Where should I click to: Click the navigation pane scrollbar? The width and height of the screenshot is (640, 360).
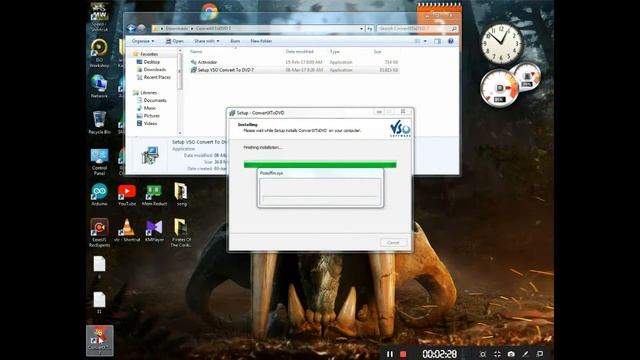180,92
